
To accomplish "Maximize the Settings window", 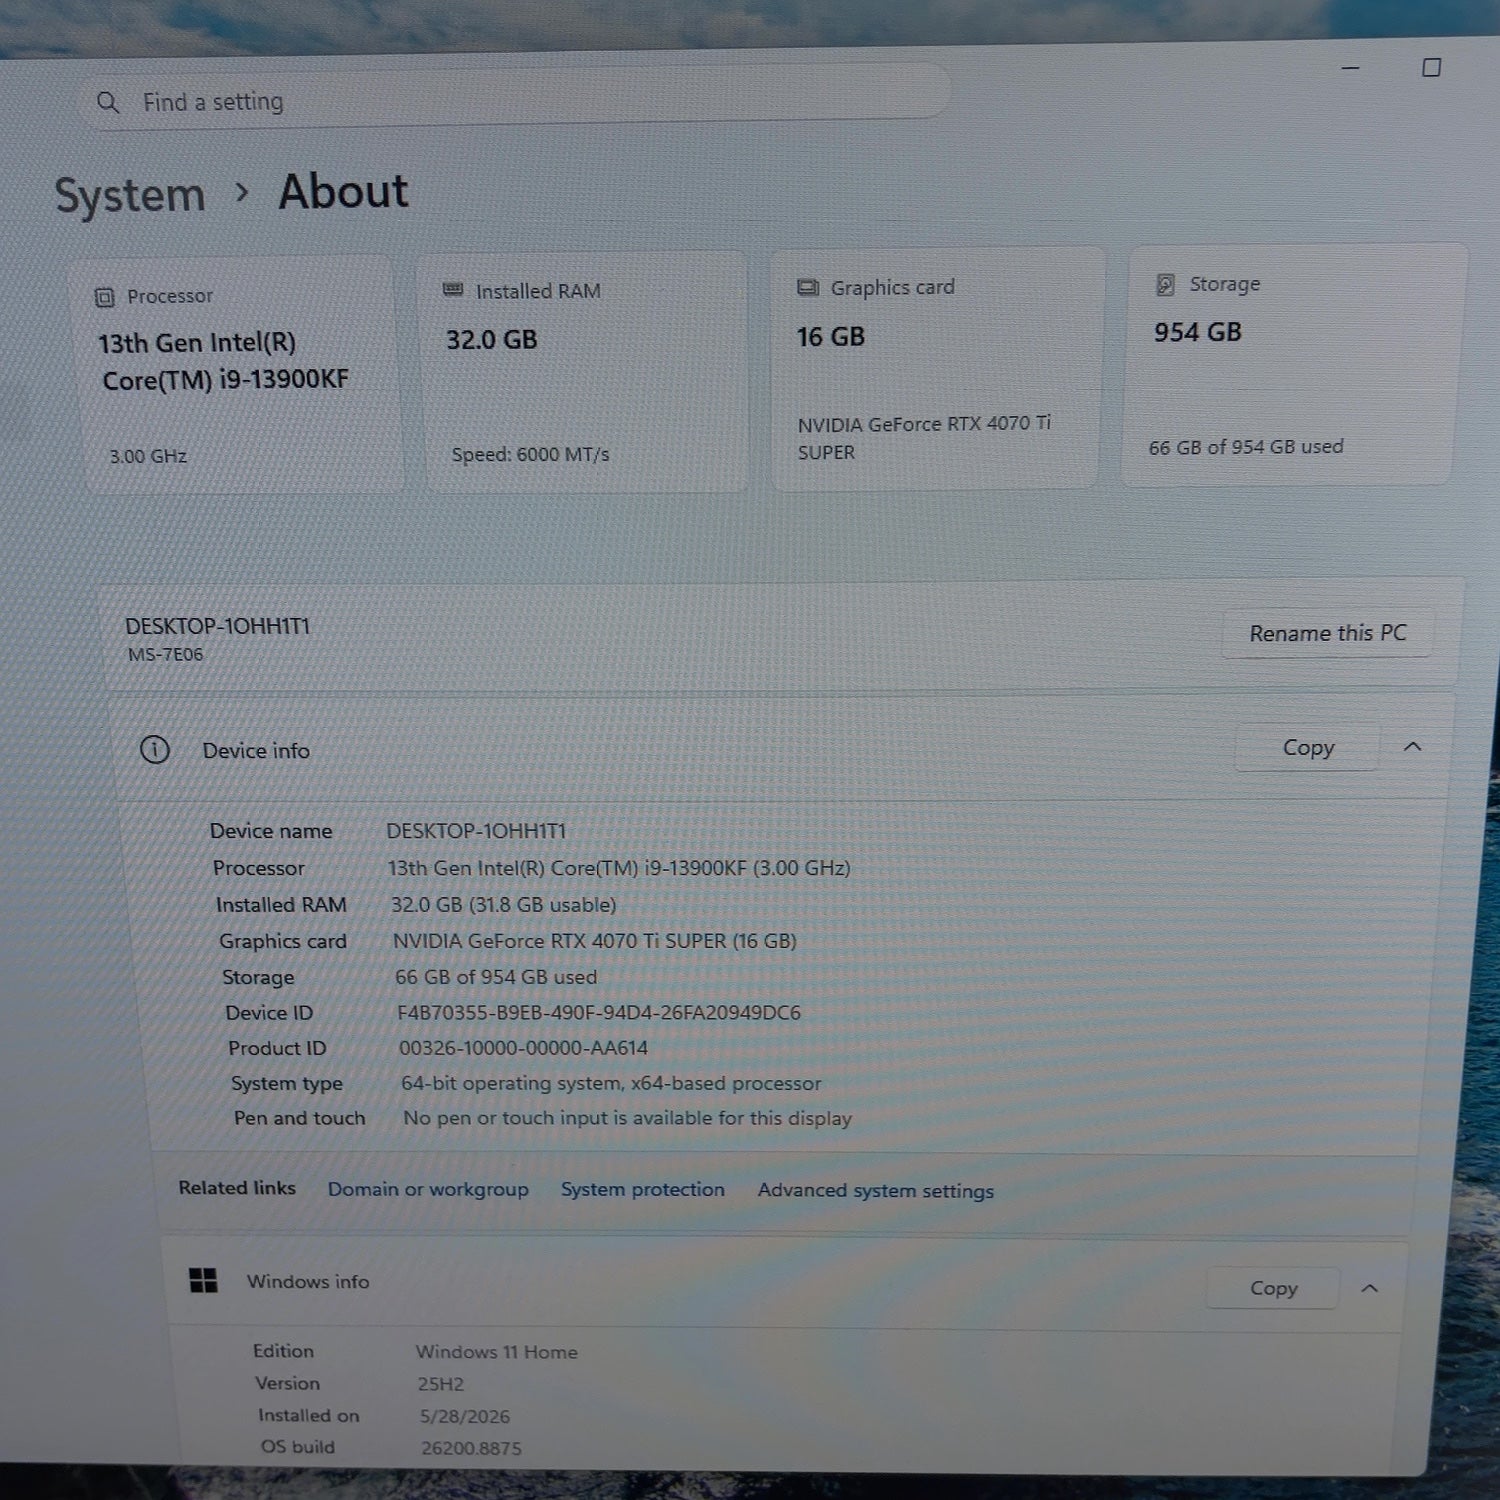I will tap(1432, 67).
